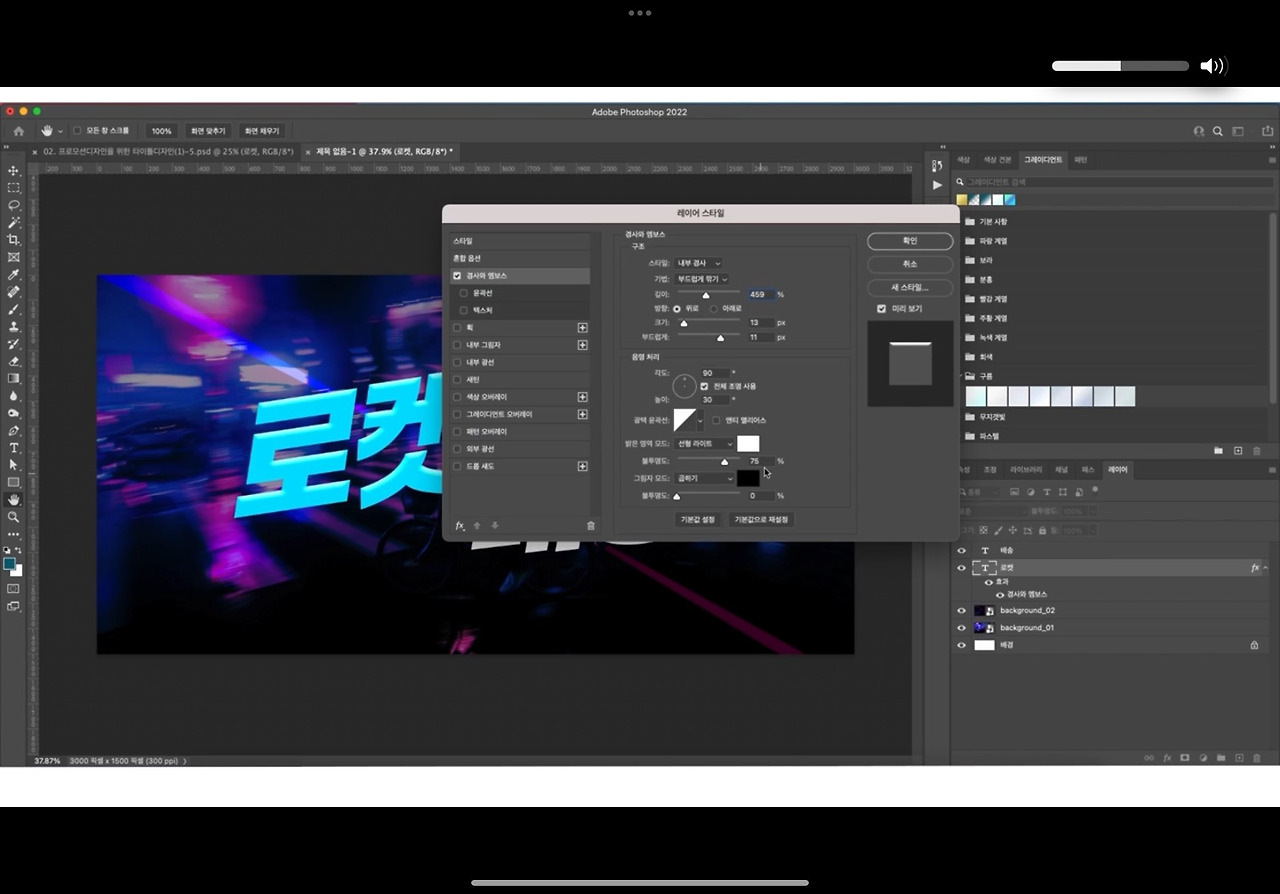This screenshot has height=894, width=1280.
Task: Hide the 배경 layer
Action: 962,645
